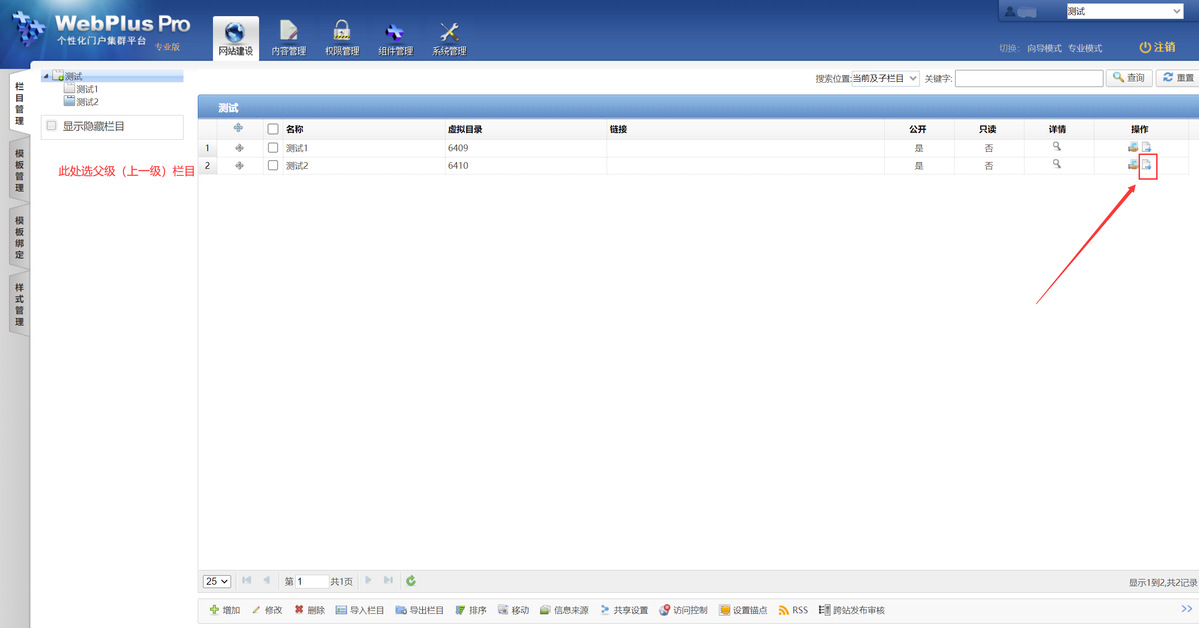Open the 内容管理 module
The image size is (1199, 628).
tap(288, 38)
